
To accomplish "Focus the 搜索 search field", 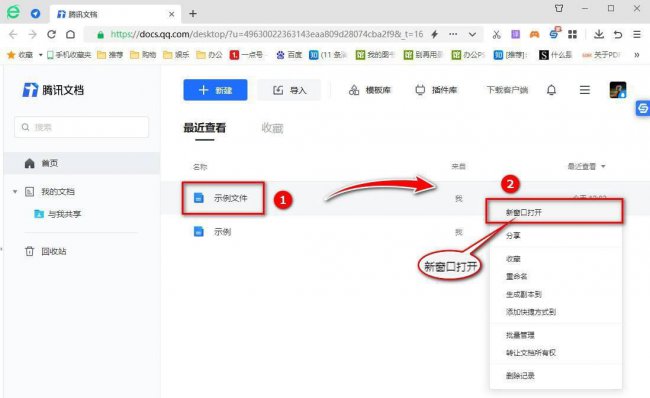I will click(82, 127).
